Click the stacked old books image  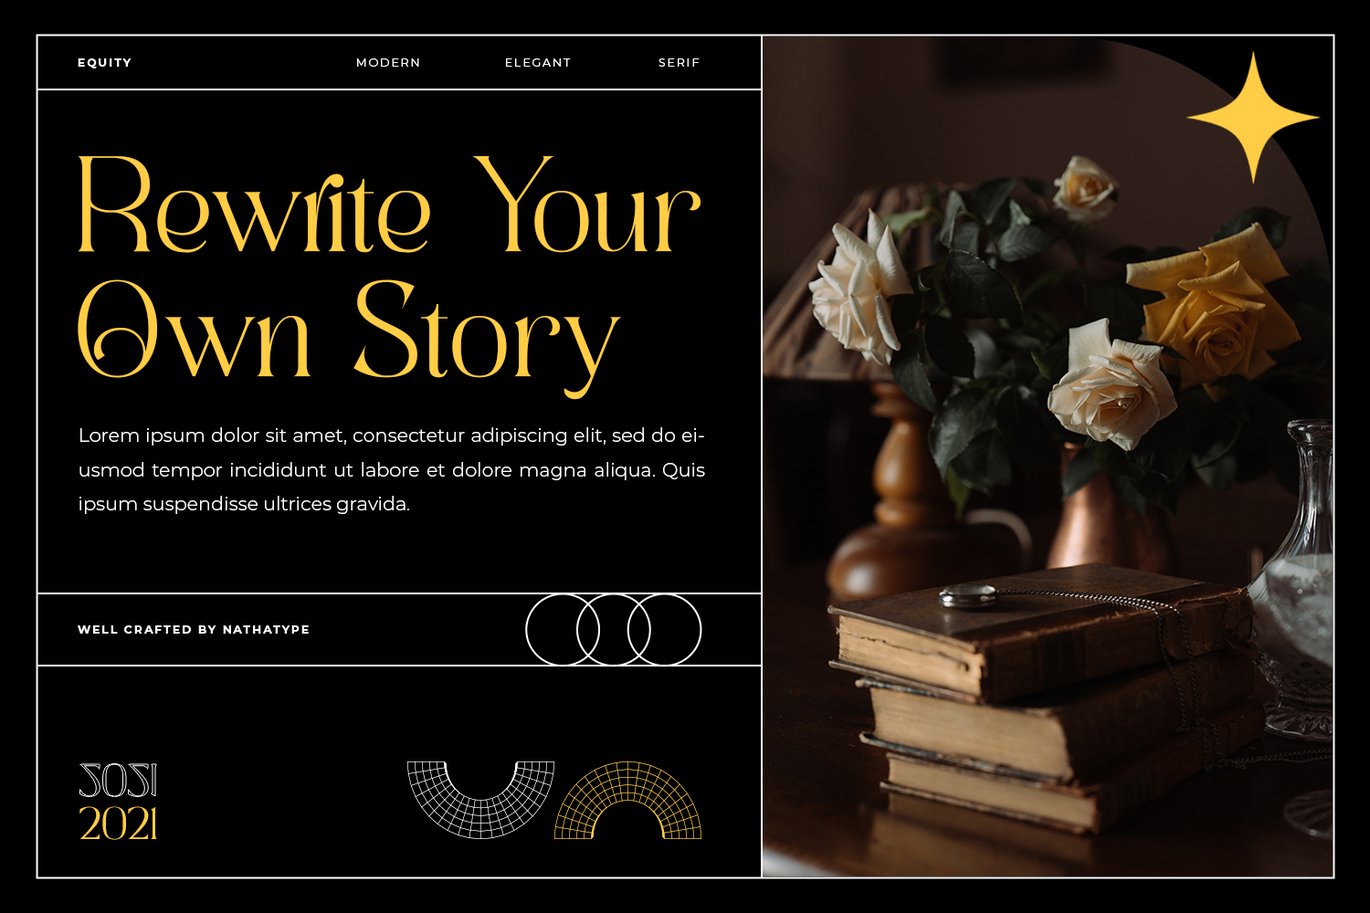pos(1045,695)
